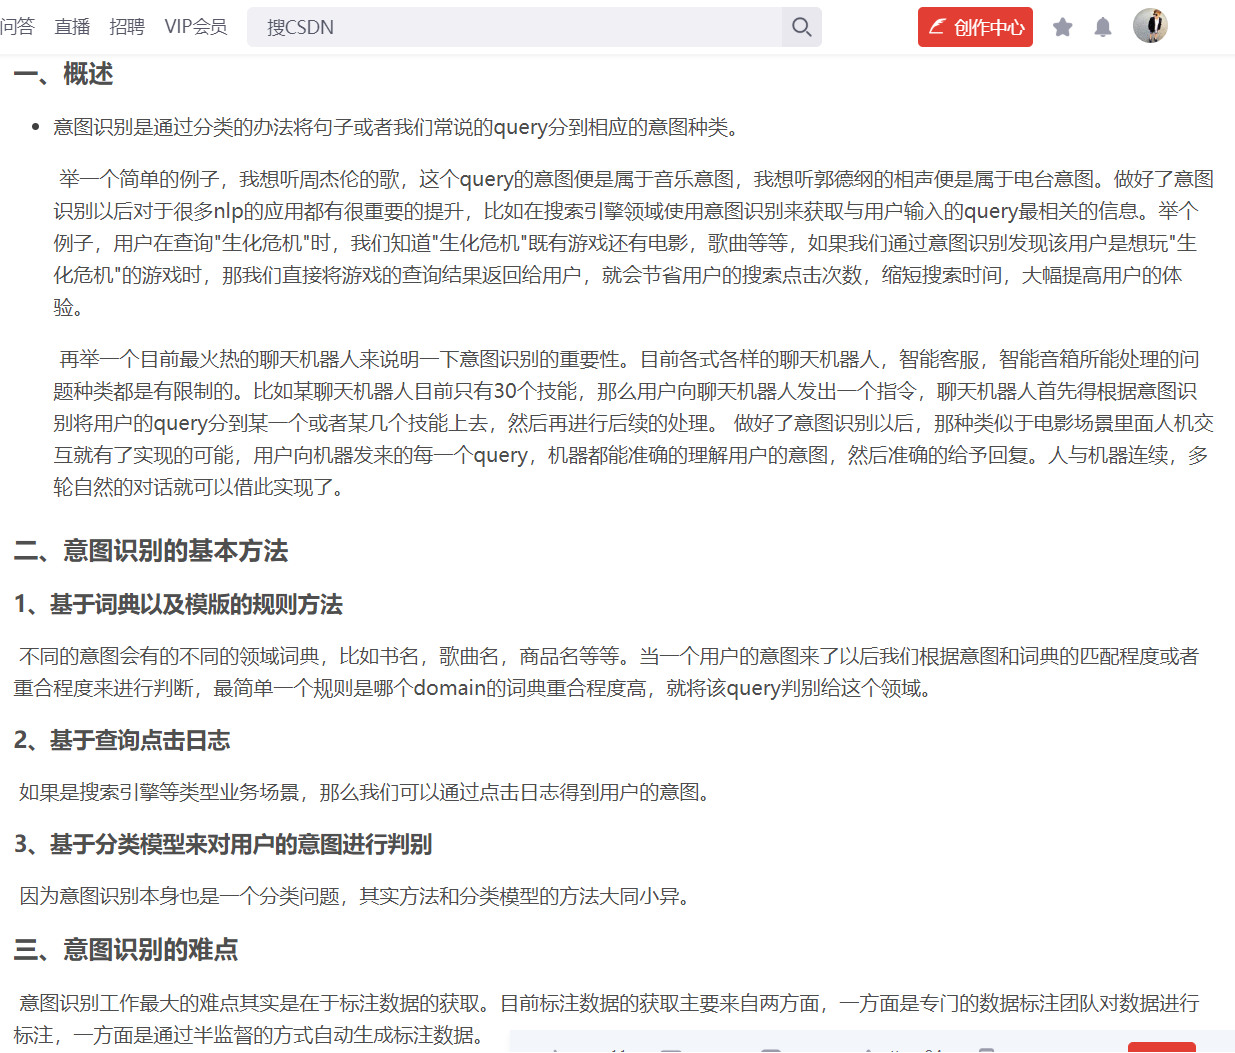1235x1053 pixels.
Task: Click the paragraph beginning 不同的意图会有的不同的领域词典
Action: tap(606, 672)
